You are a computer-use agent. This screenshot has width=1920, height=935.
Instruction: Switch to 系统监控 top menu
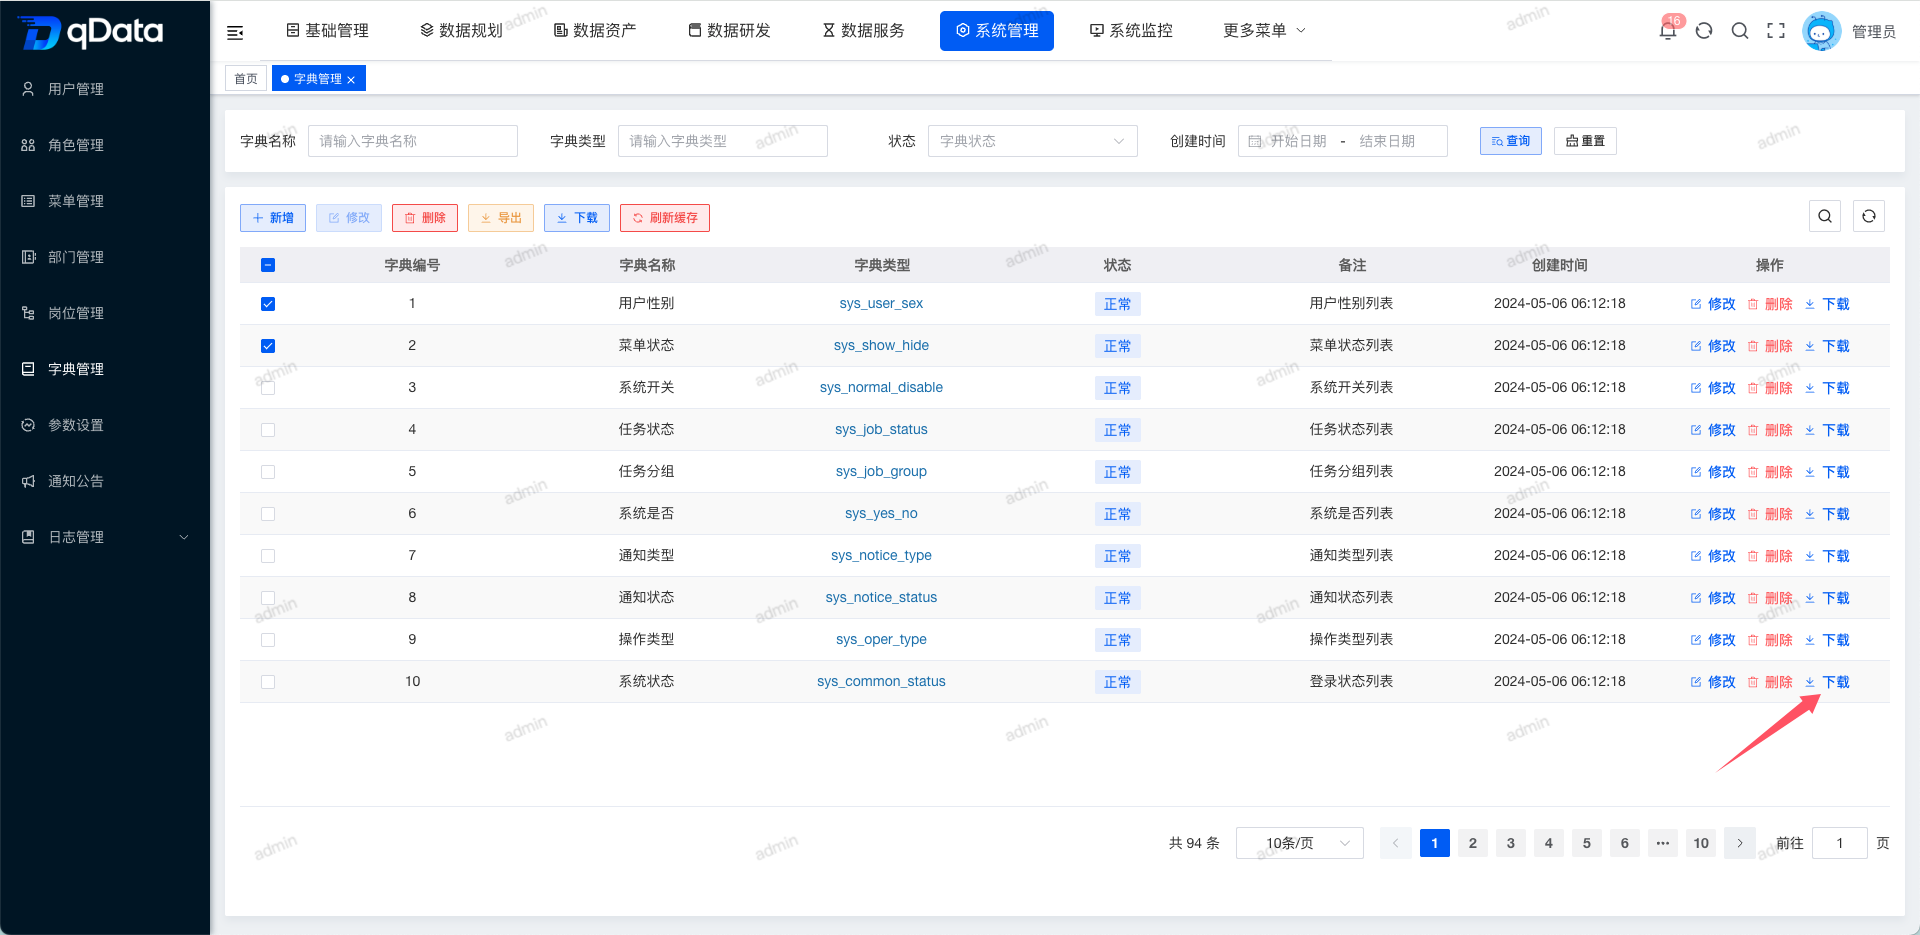pos(1131,31)
